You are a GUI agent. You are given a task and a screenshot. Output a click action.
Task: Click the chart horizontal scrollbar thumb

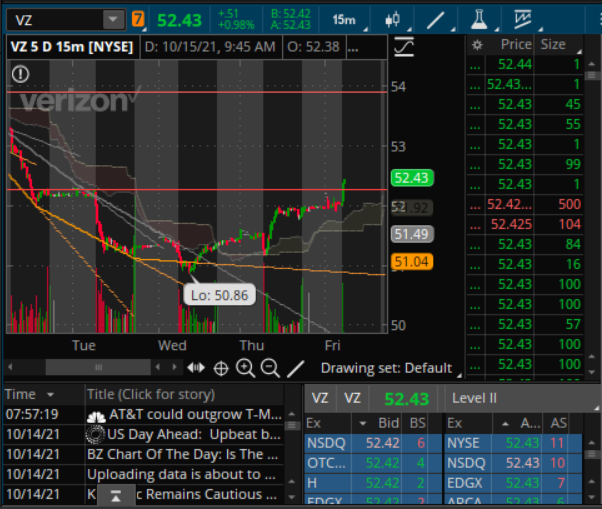pyautogui.click(x=98, y=367)
